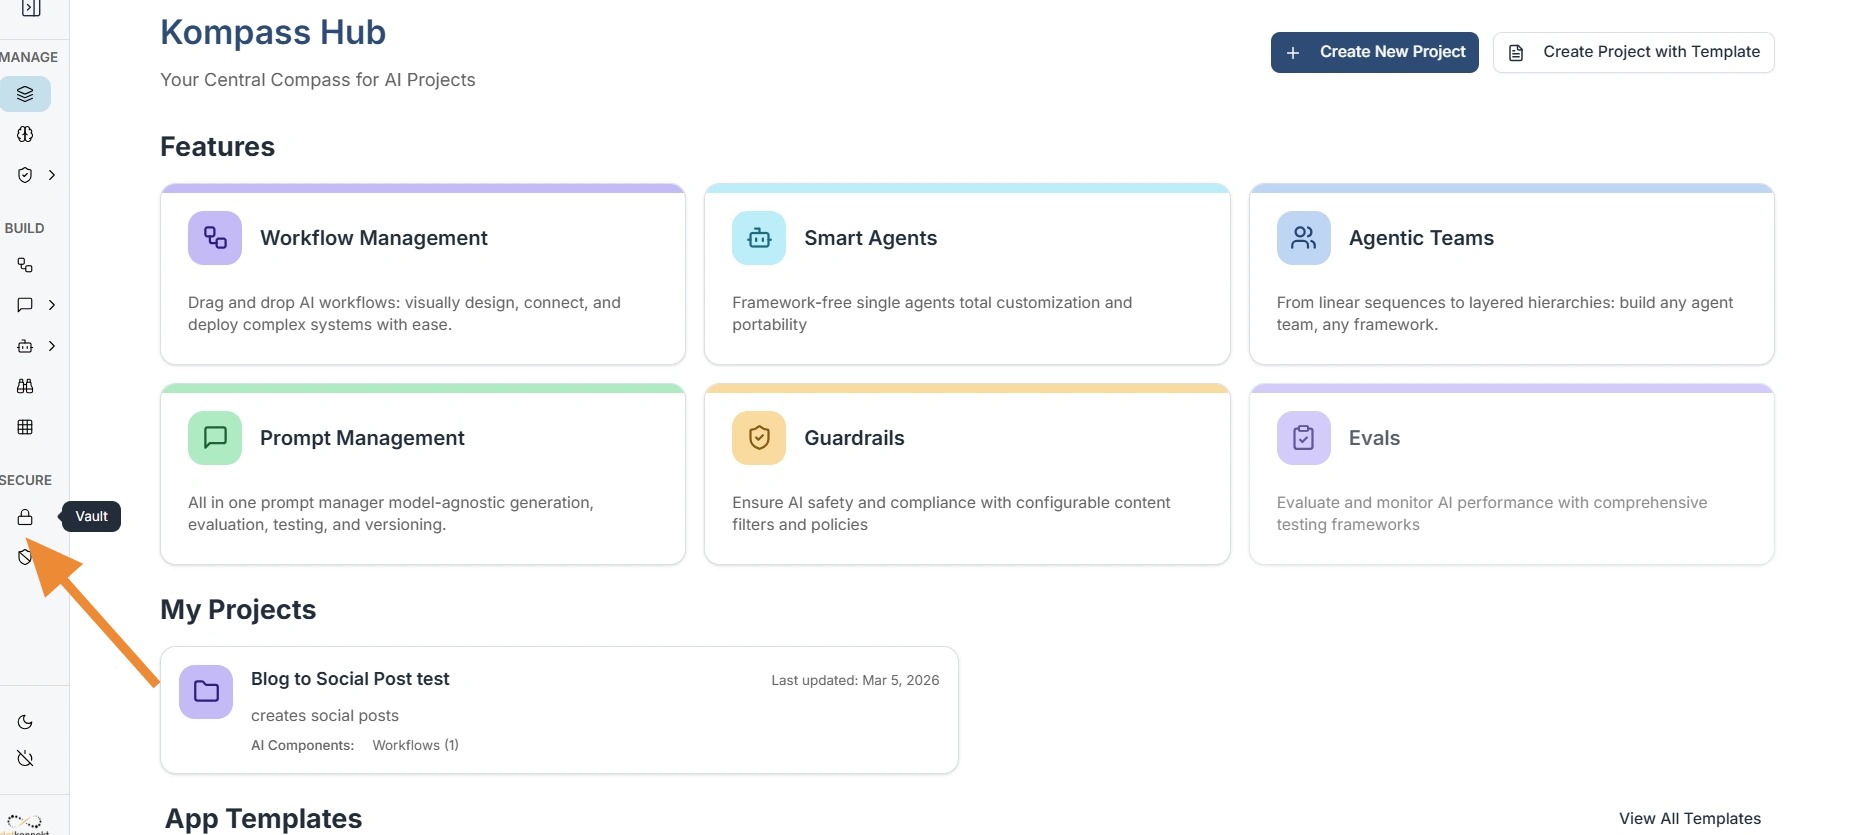Open the workflow icon under Build
Viewport: 1861px width, 835px height.
pos(25,265)
